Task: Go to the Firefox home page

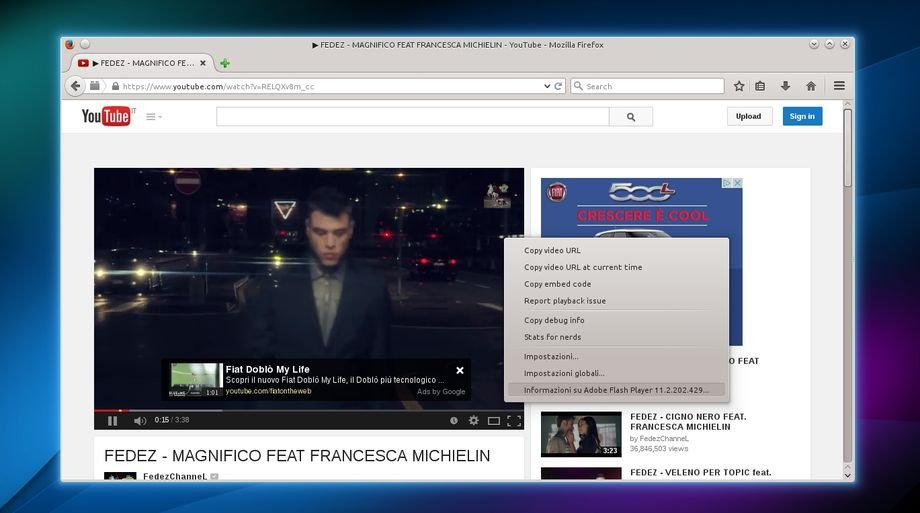Action: coord(811,86)
